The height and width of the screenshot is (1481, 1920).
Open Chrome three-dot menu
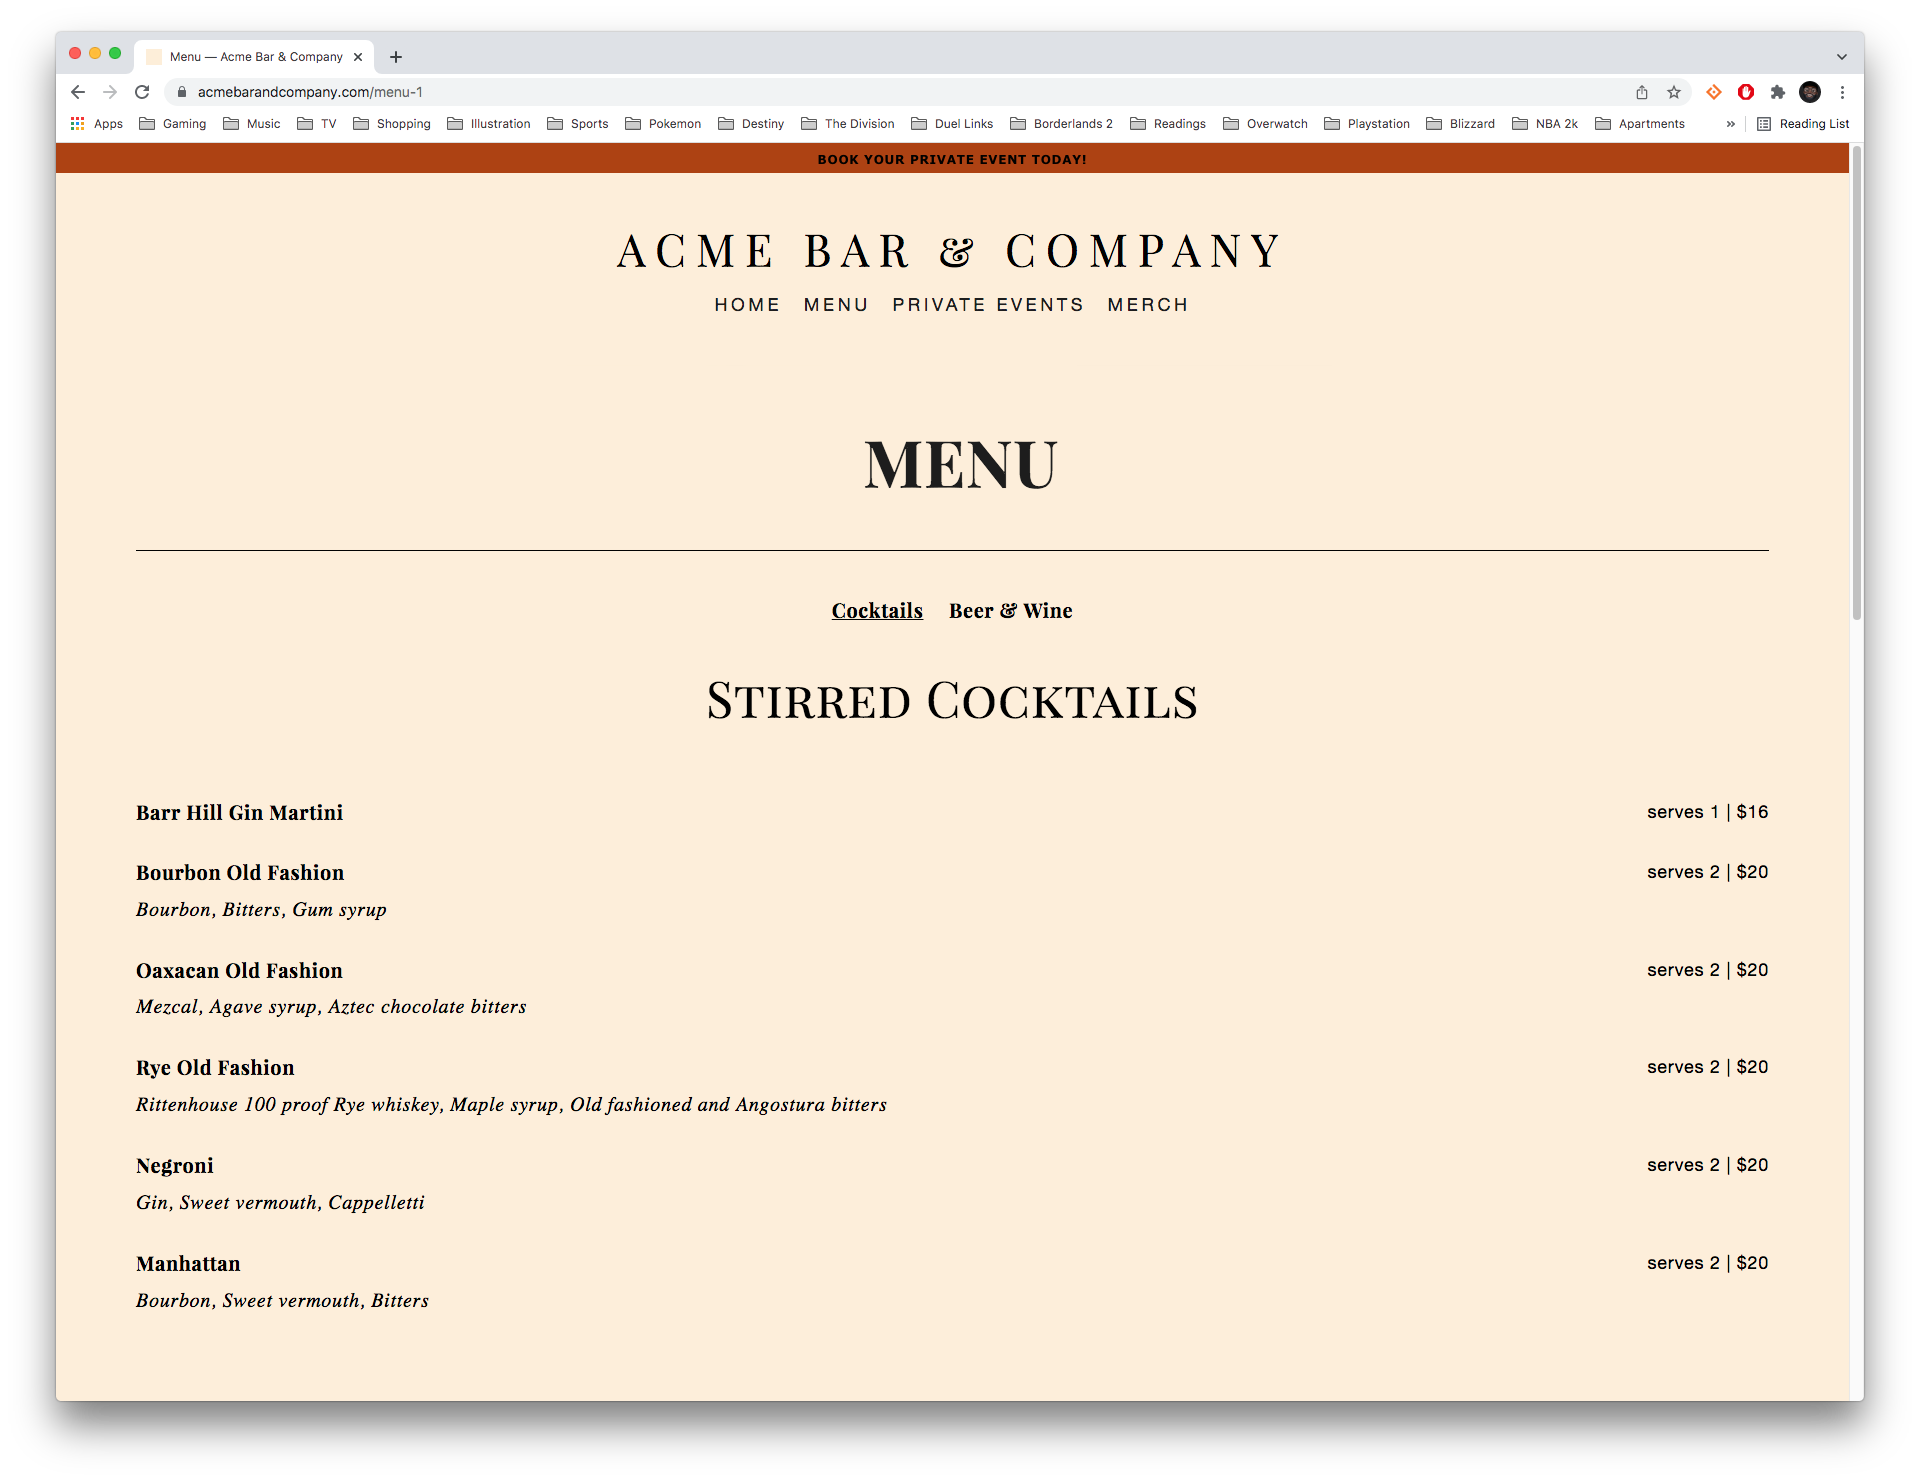[1842, 92]
